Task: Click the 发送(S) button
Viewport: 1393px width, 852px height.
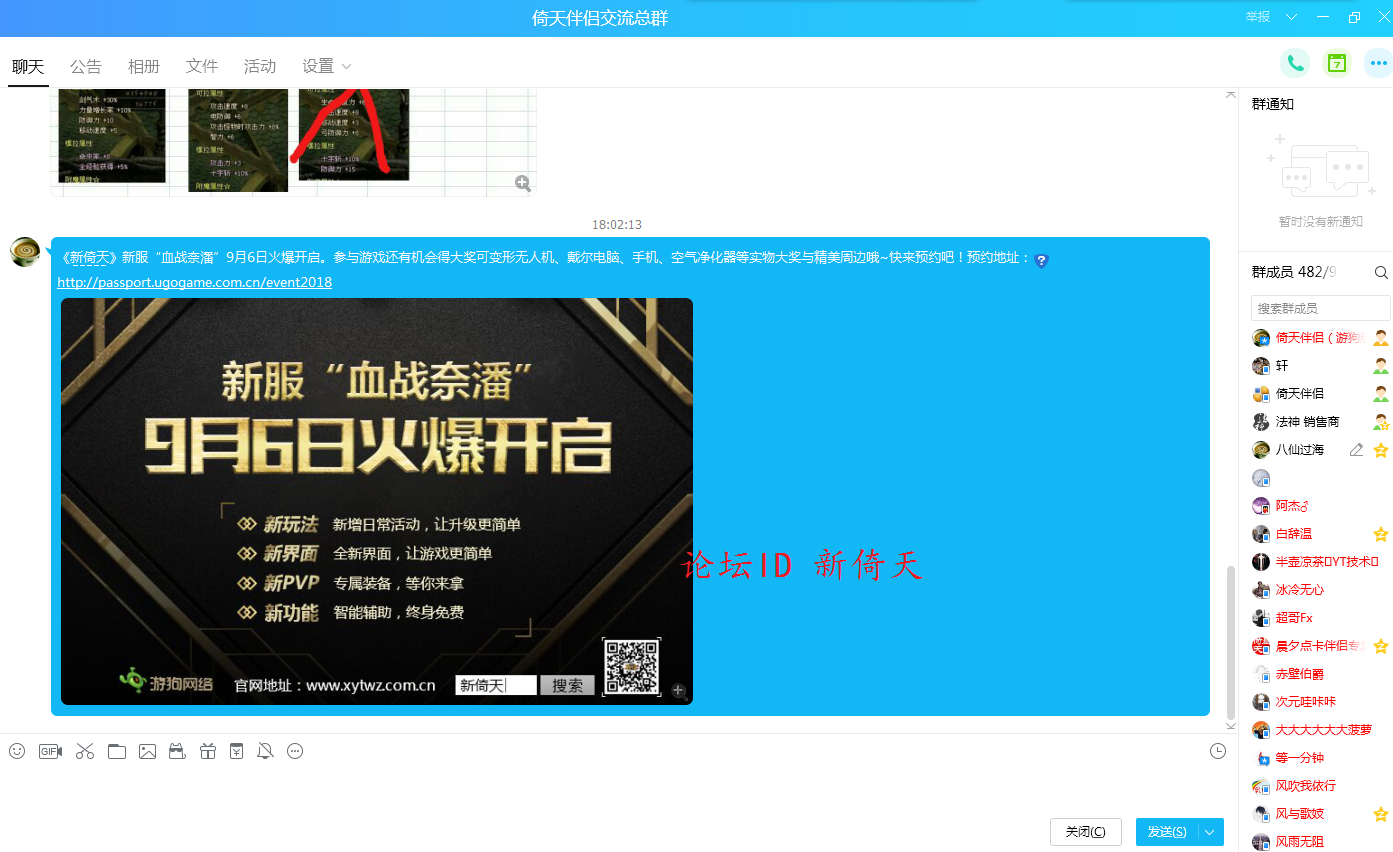Action: pos(1167,832)
